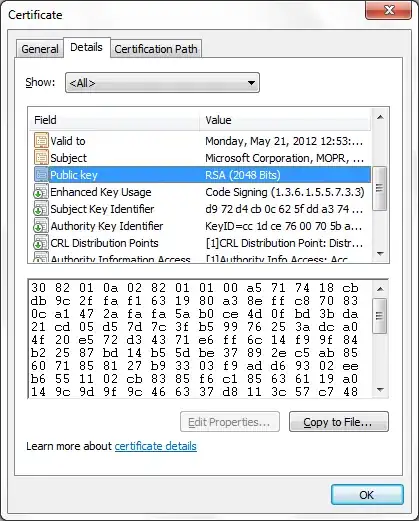Open the Show filter dropdown

162,83
